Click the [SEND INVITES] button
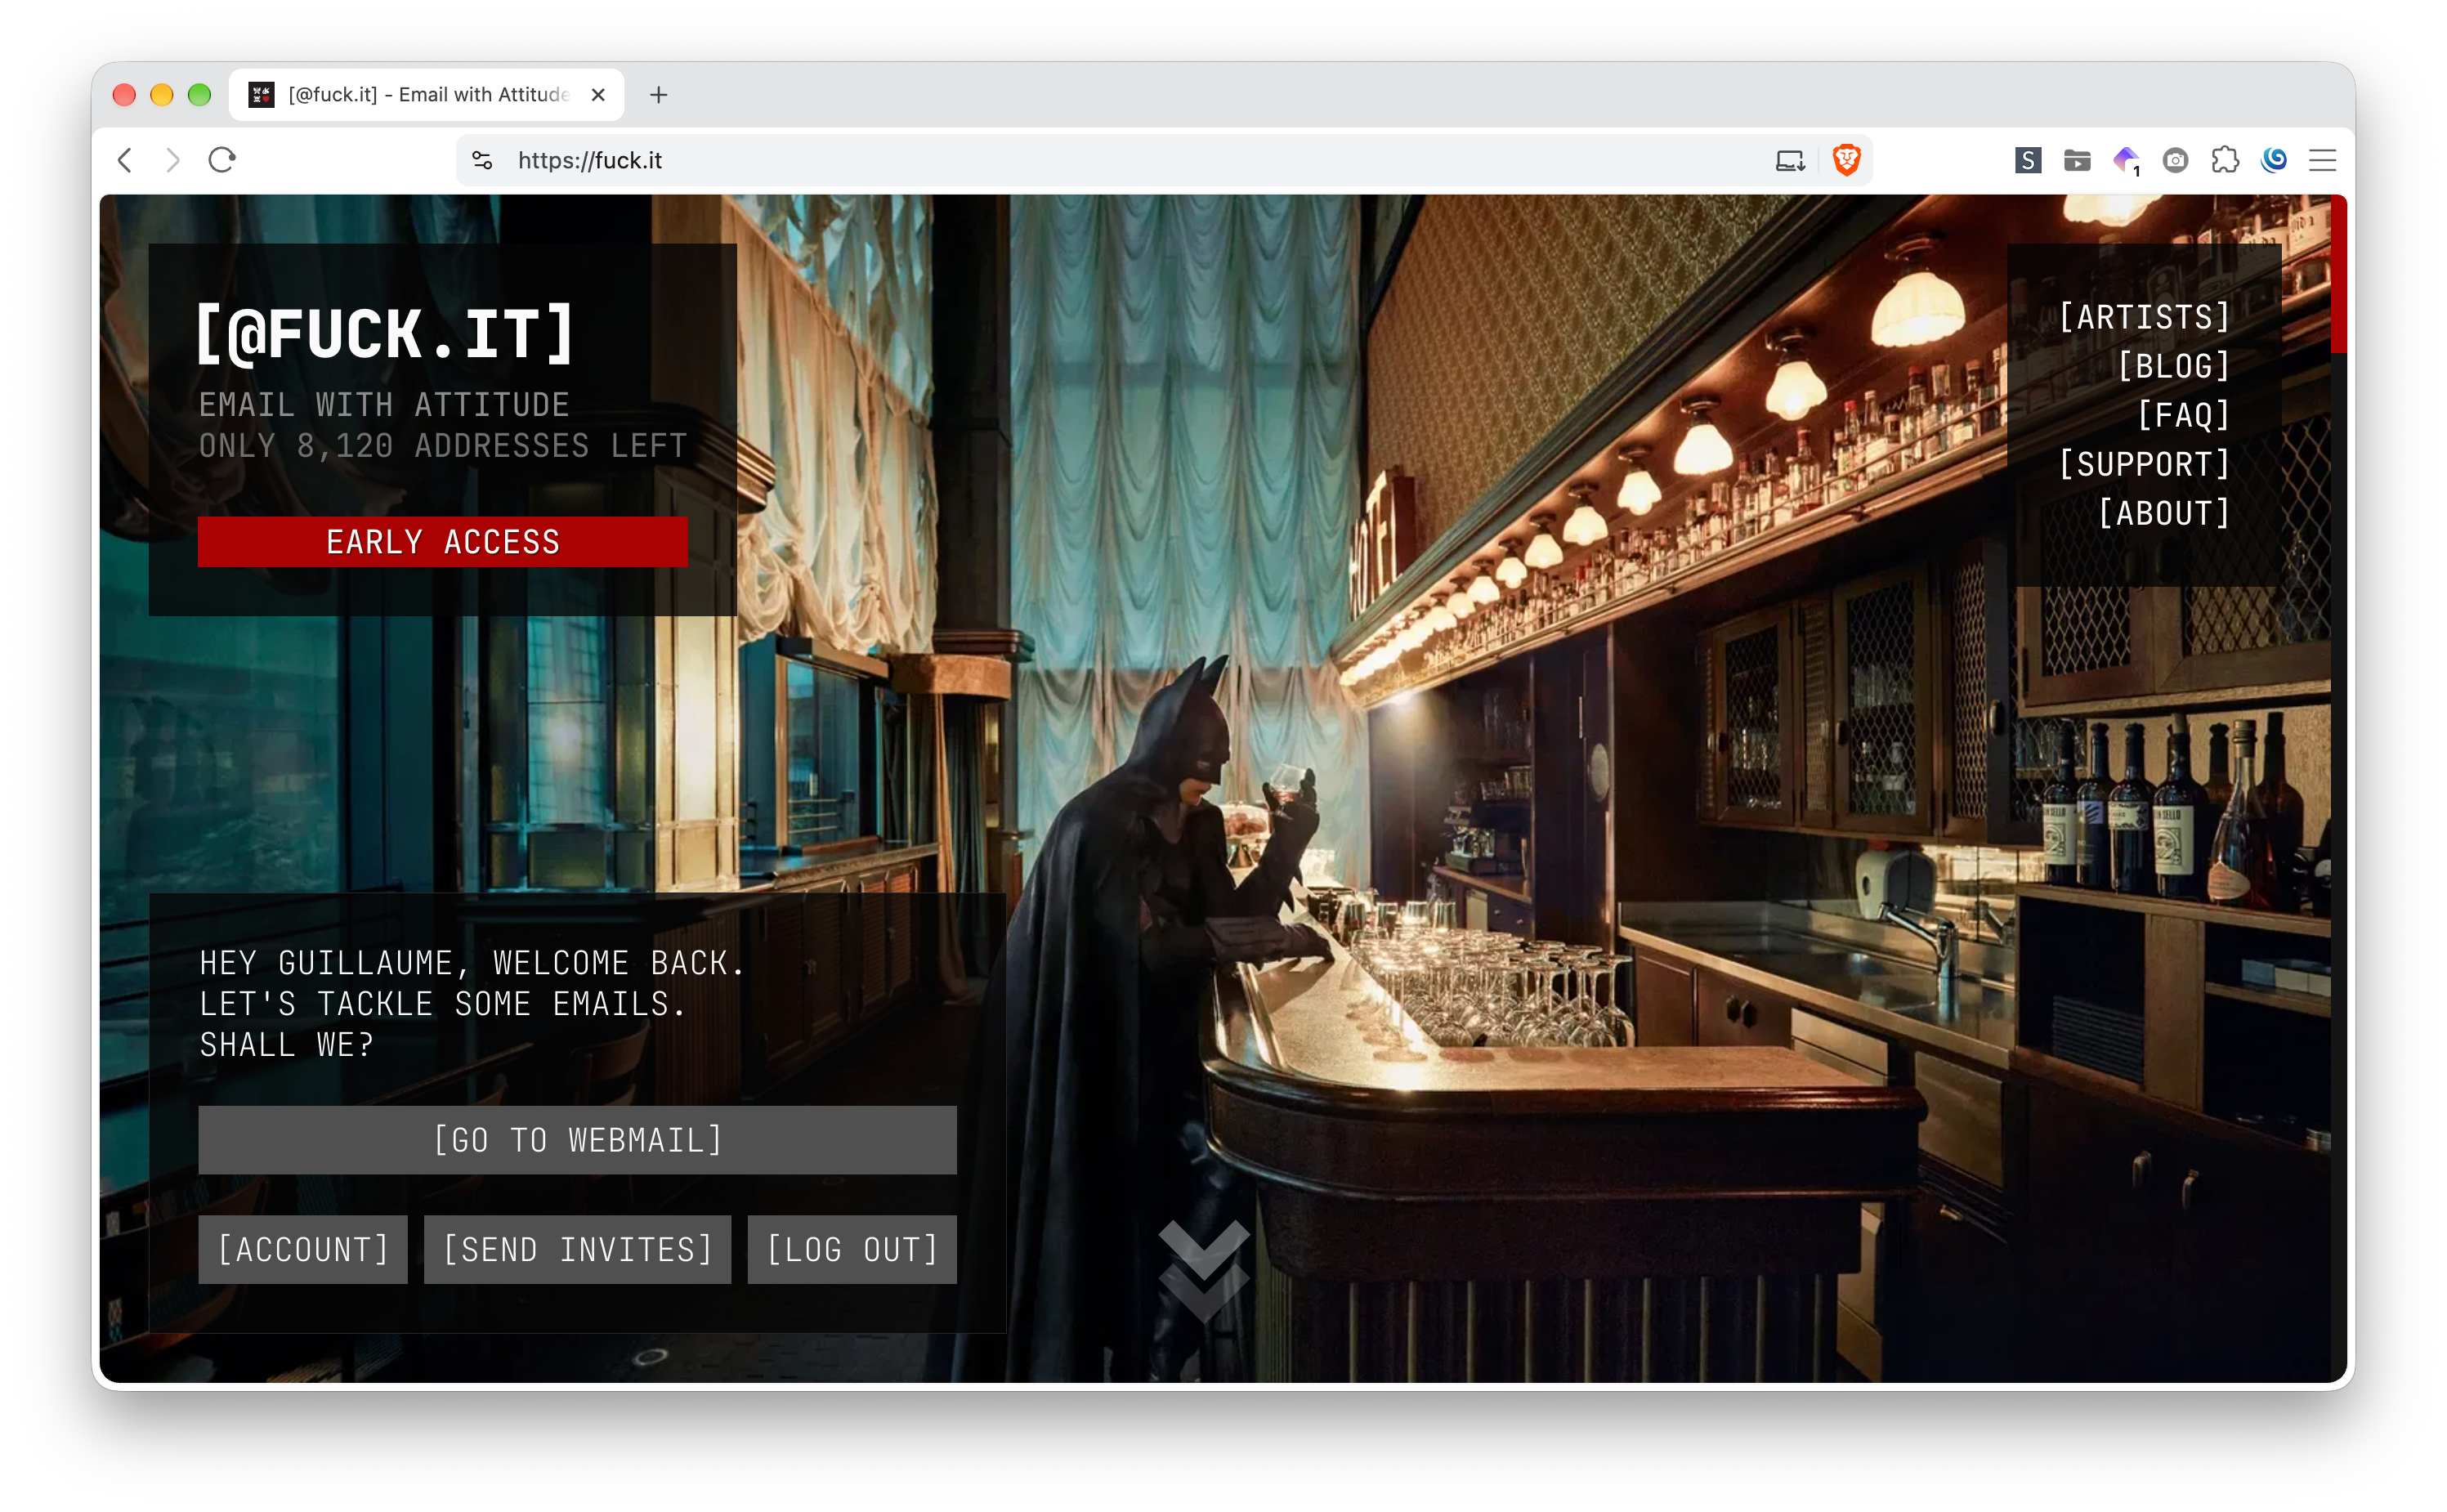This screenshot has width=2447, height=1512. click(577, 1250)
